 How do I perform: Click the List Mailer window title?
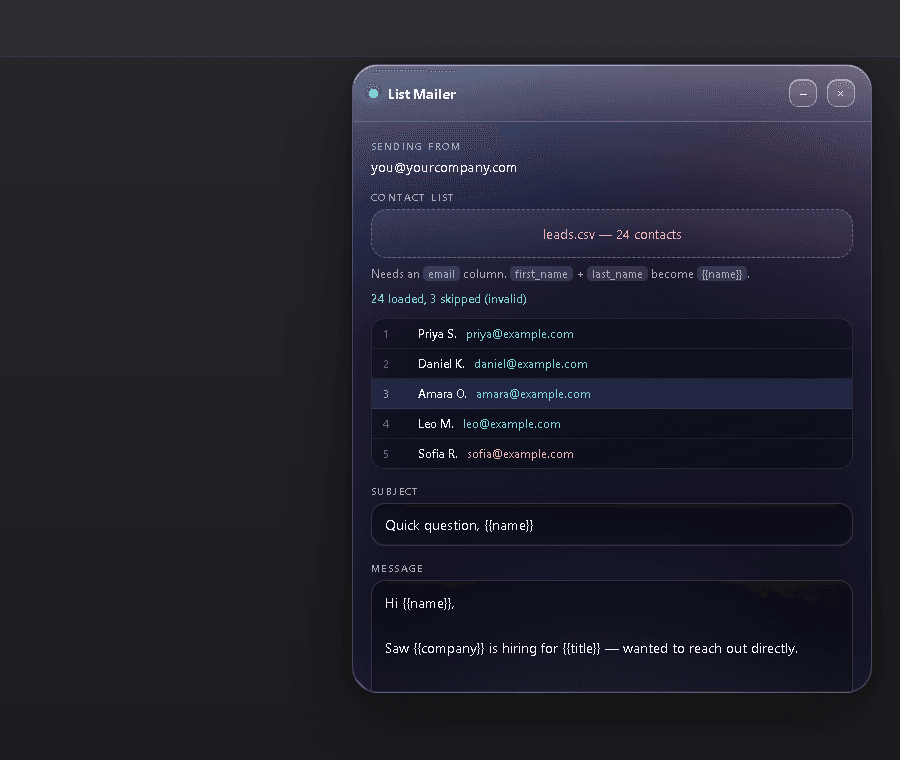point(422,94)
